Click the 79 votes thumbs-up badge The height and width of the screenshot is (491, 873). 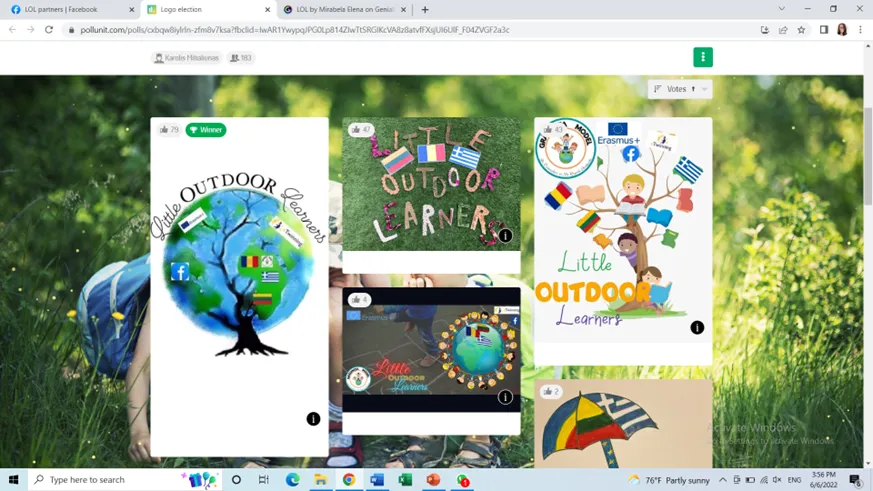169,130
